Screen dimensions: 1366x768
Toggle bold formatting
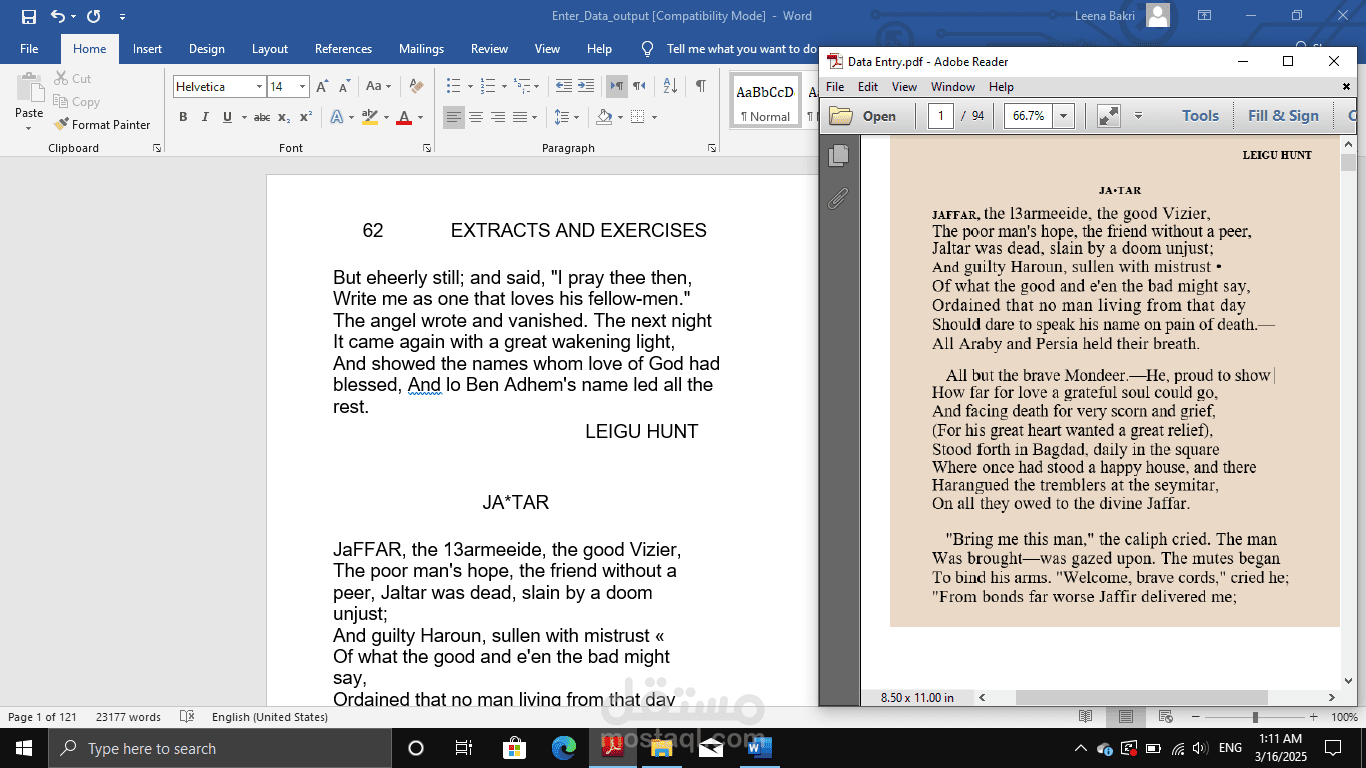183,117
